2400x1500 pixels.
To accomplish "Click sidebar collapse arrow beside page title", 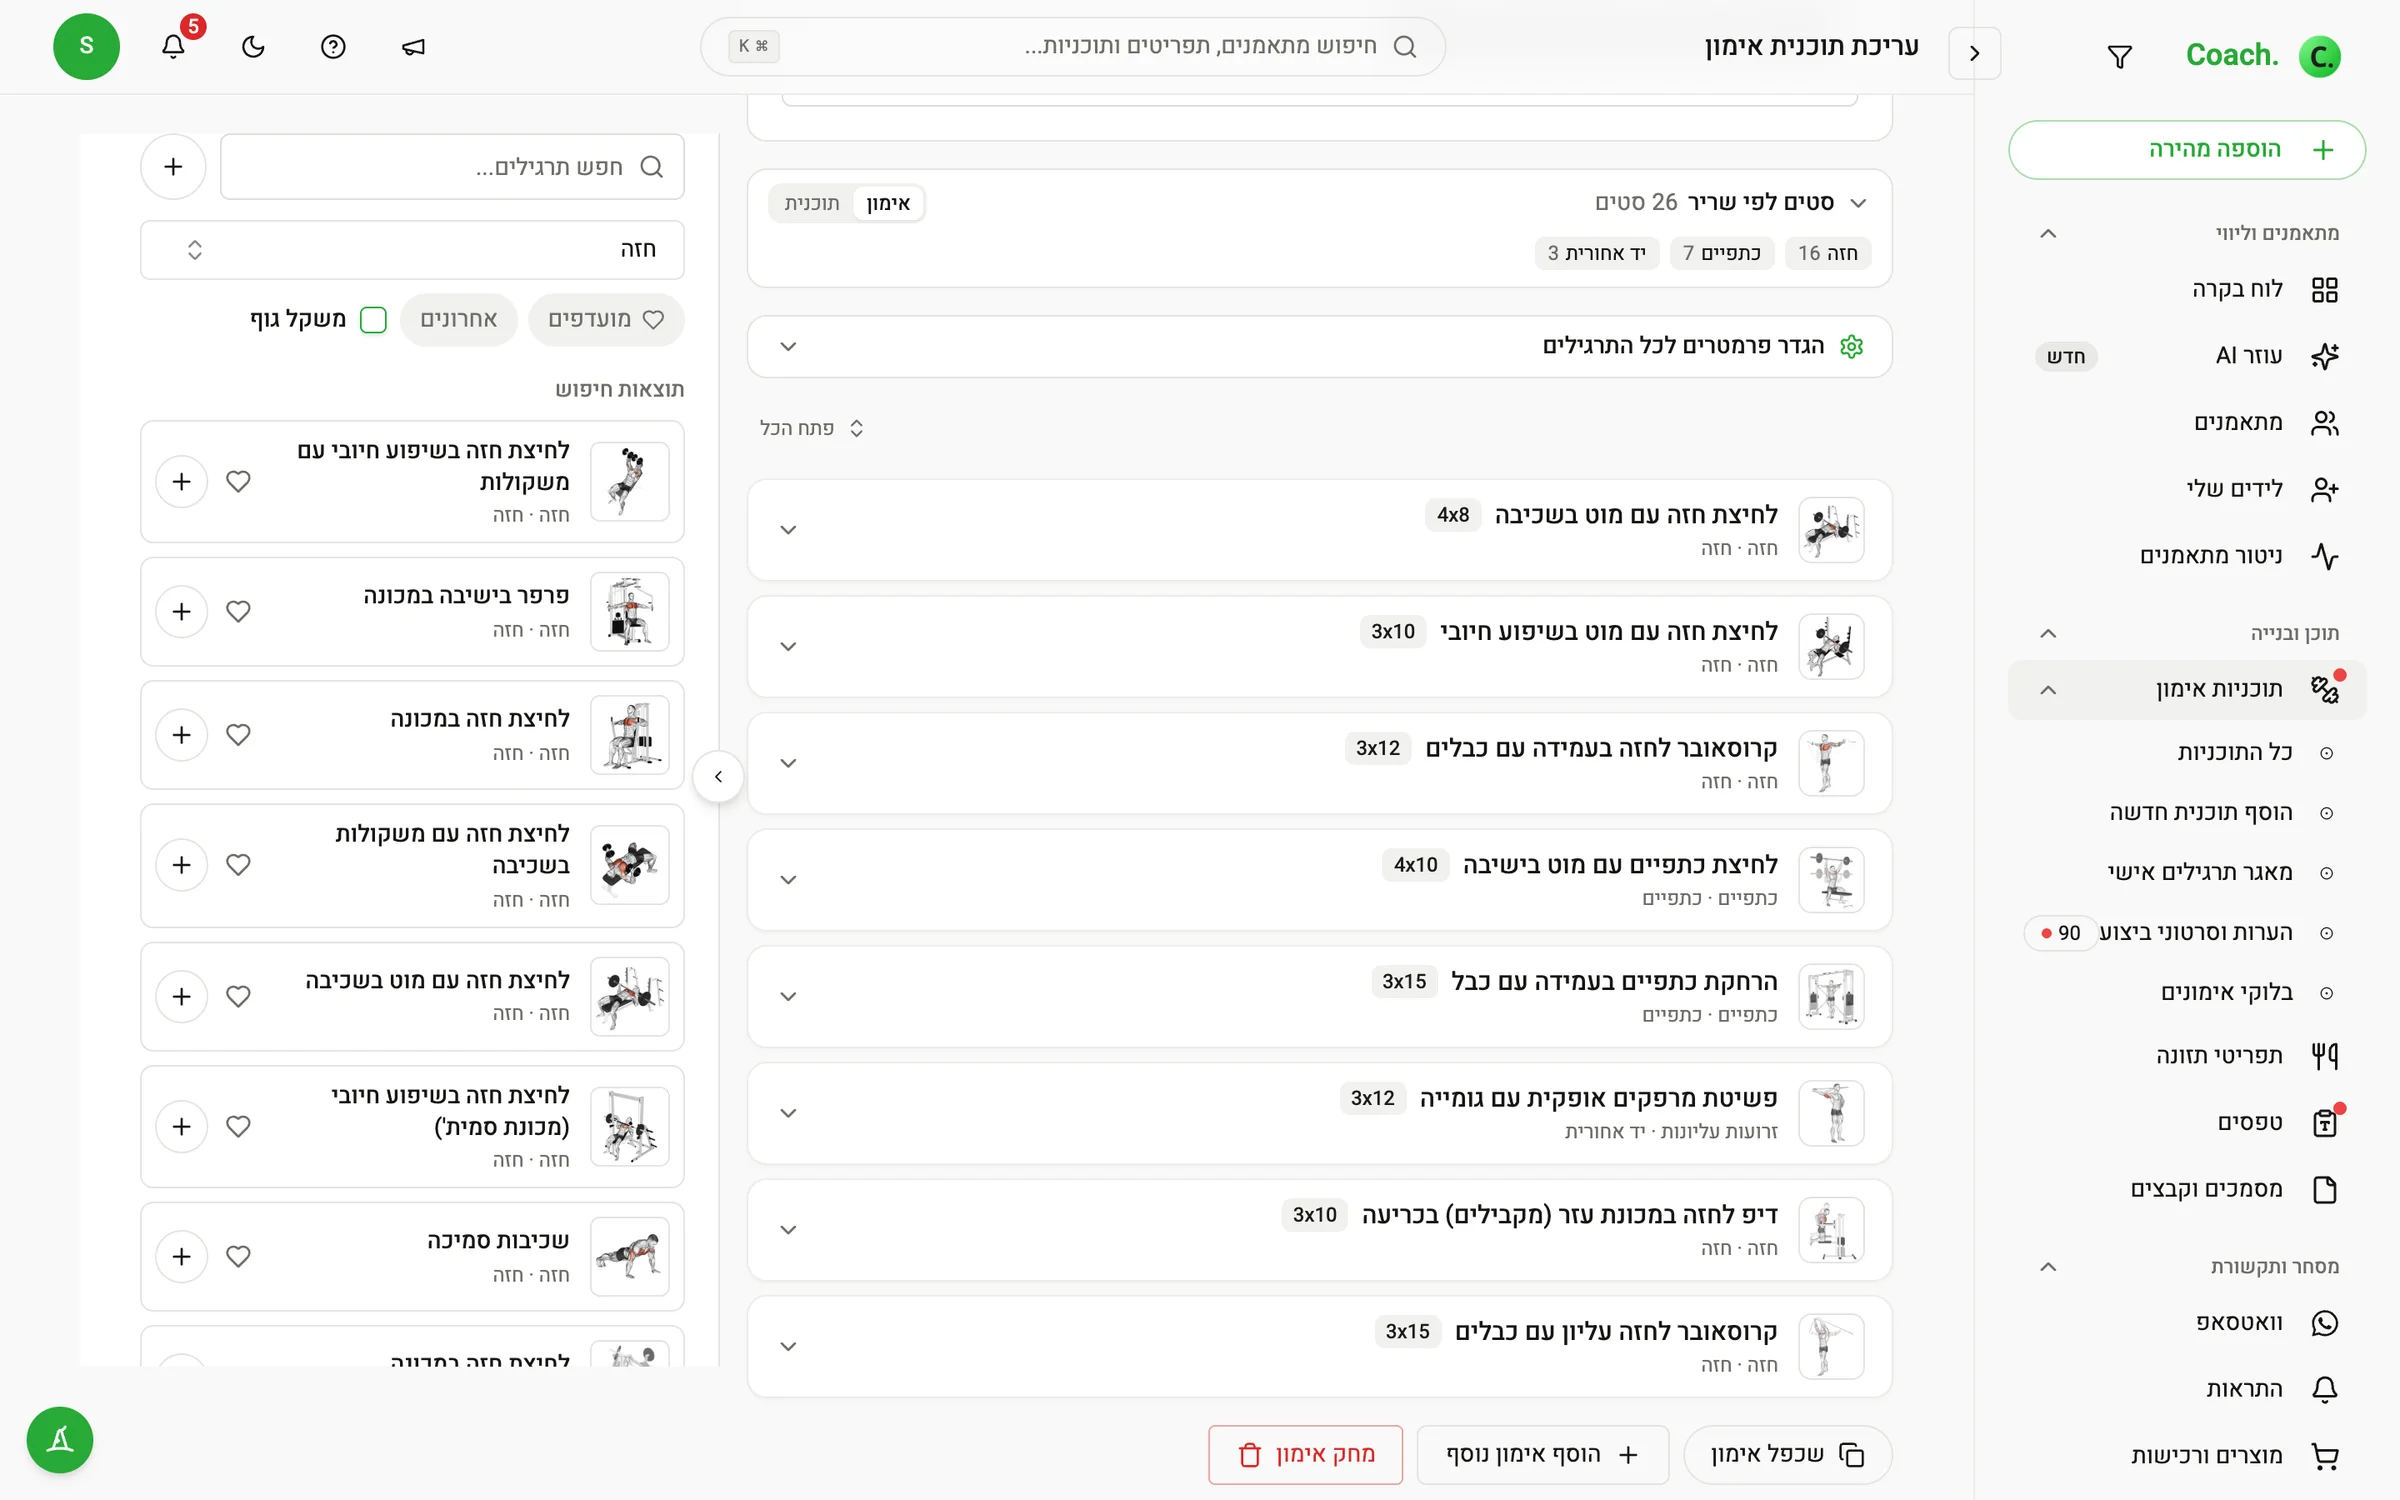I will click(x=1974, y=53).
